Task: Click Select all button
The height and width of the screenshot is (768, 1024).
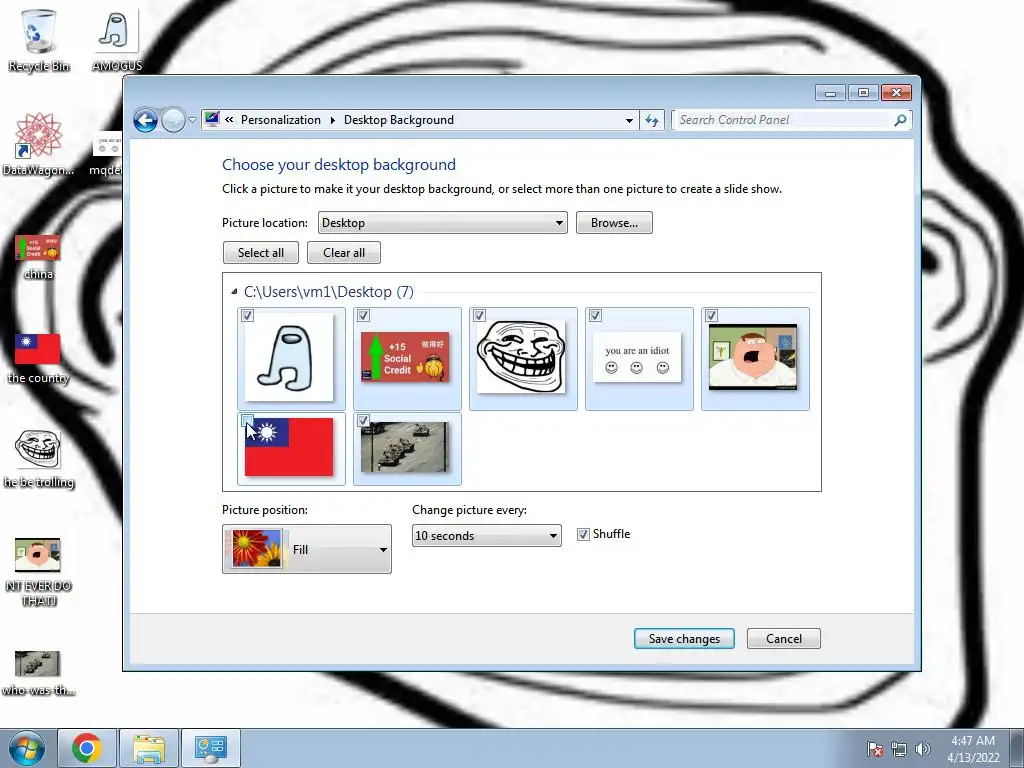Action: tap(261, 253)
